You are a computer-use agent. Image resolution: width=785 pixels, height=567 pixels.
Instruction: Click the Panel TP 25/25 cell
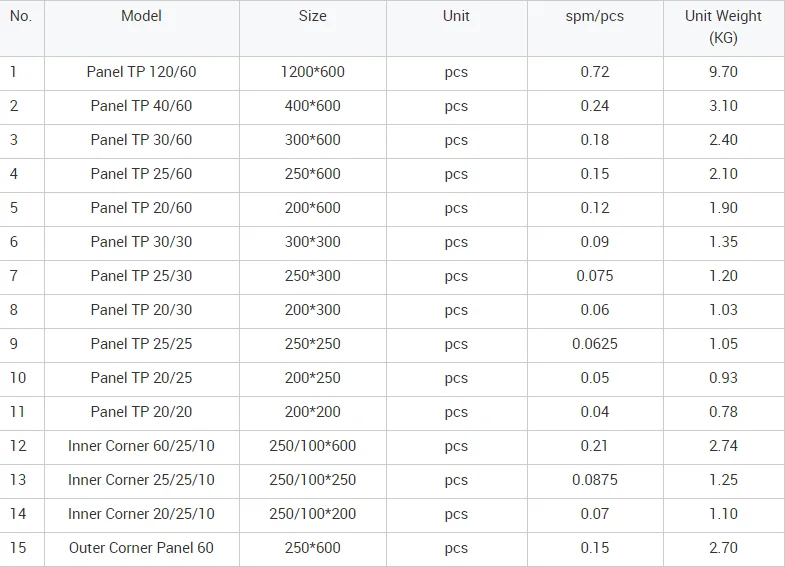tap(141, 344)
